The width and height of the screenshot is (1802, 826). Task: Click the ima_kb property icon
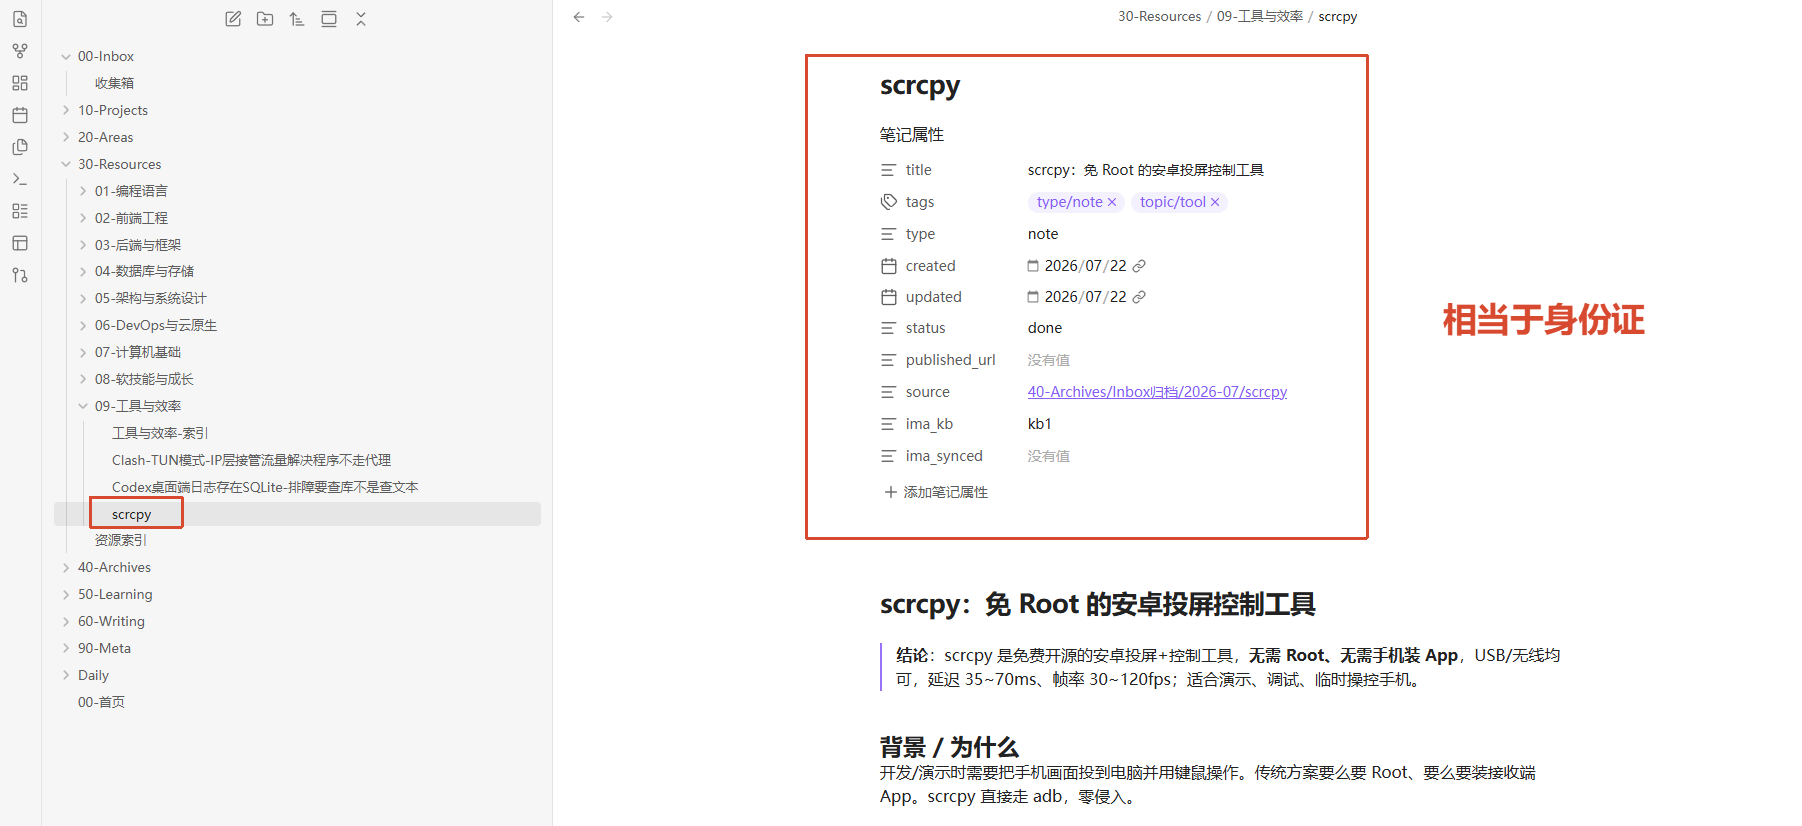[x=888, y=424]
